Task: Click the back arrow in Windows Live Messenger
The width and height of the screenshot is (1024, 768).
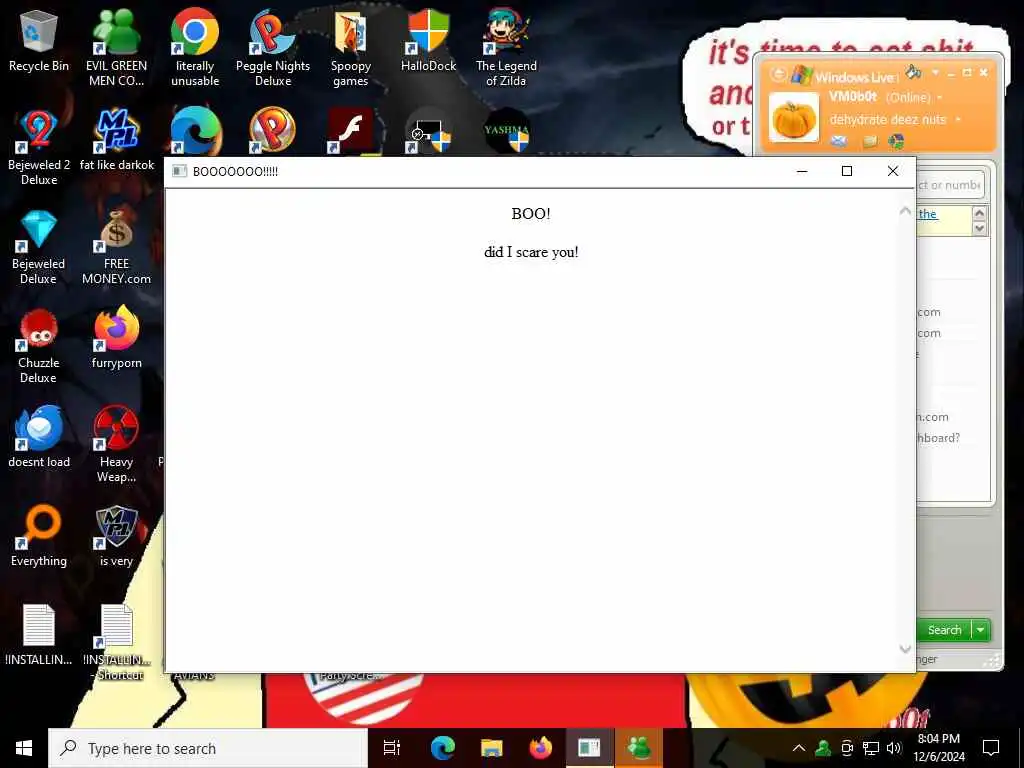Action: click(778, 74)
